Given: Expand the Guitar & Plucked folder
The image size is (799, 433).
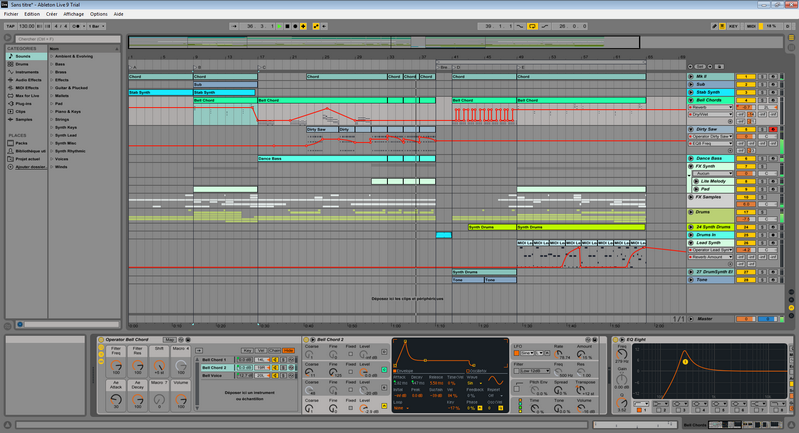Looking at the screenshot, I should click(x=52, y=88).
